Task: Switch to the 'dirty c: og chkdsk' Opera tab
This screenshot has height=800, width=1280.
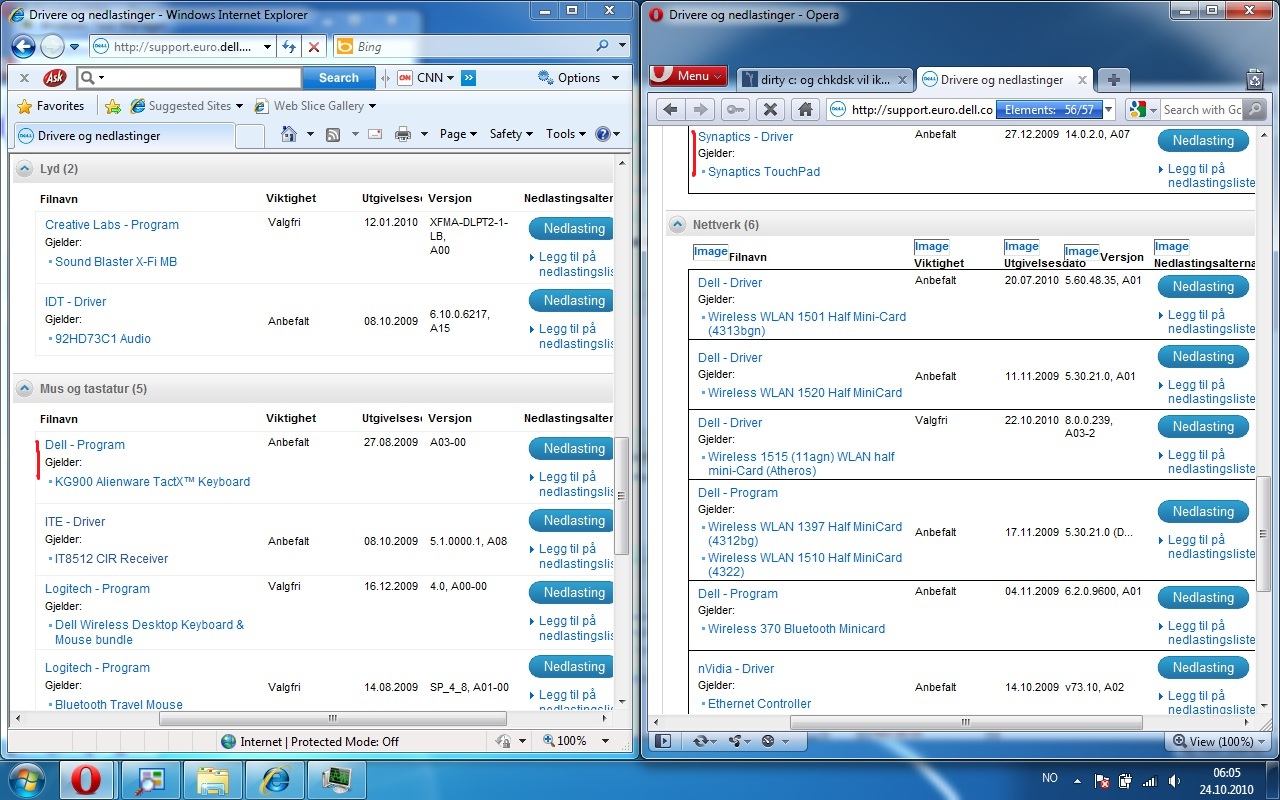Action: pos(826,80)
